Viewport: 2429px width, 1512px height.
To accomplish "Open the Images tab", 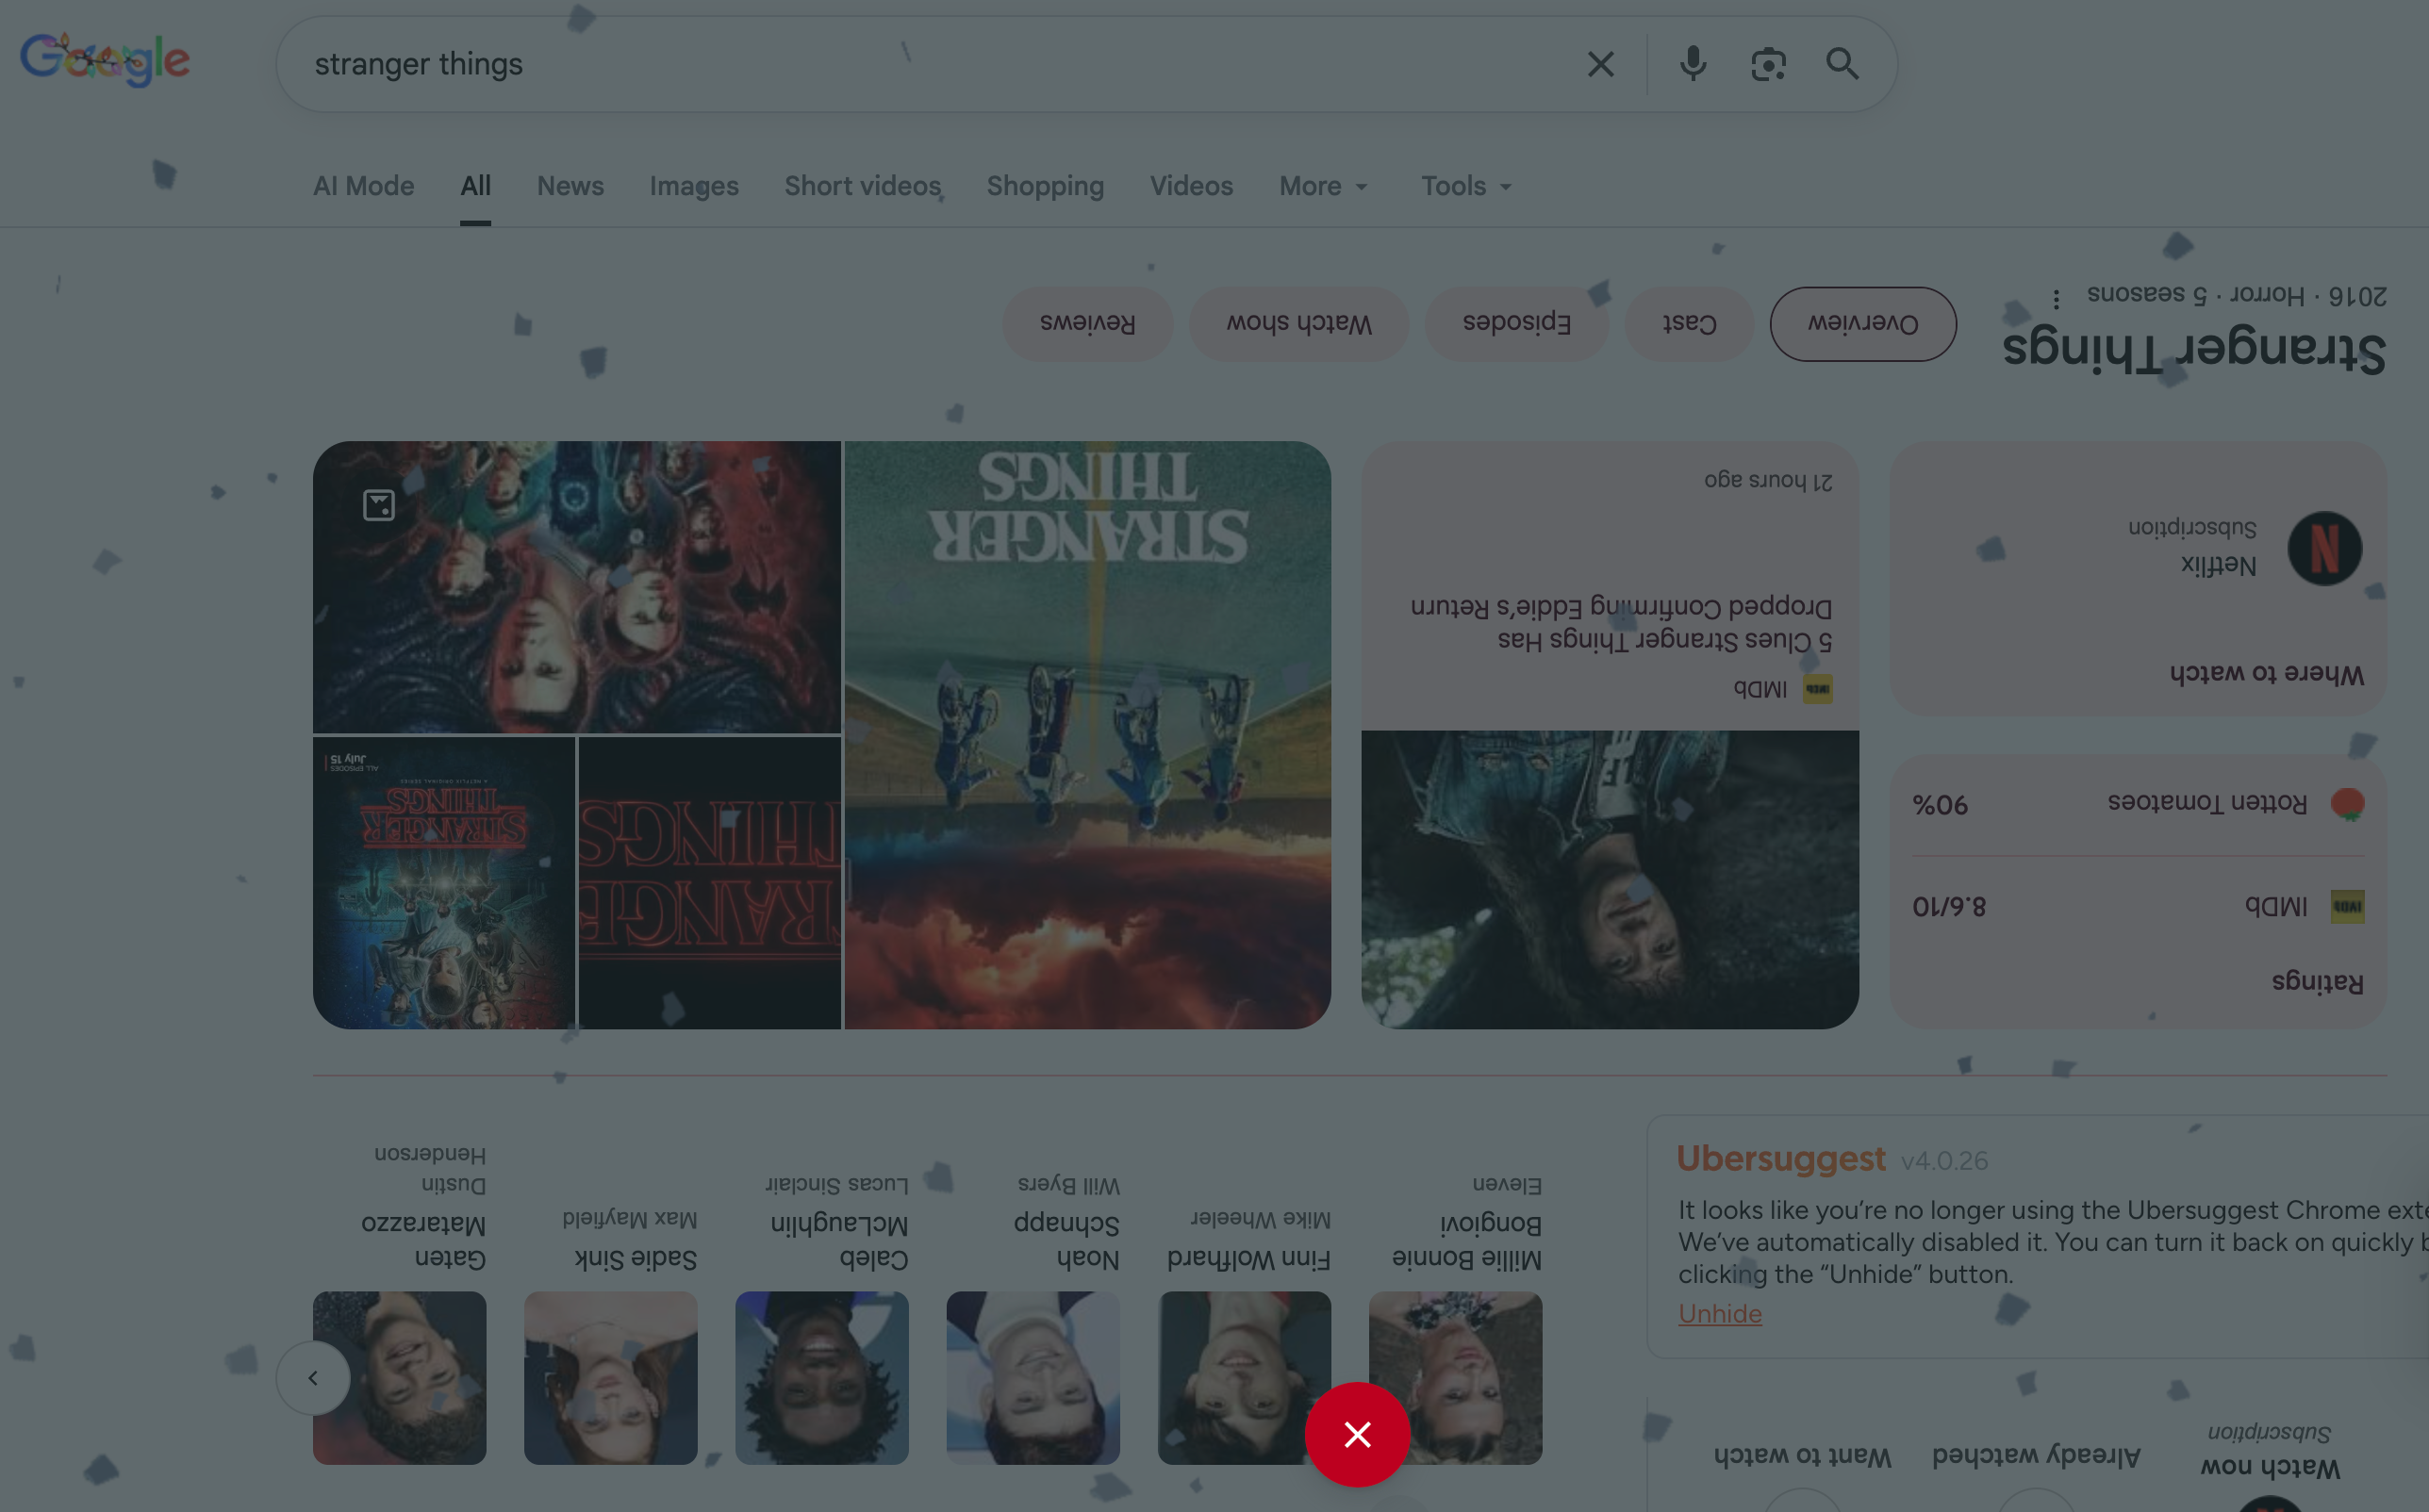I will point(694,186).
